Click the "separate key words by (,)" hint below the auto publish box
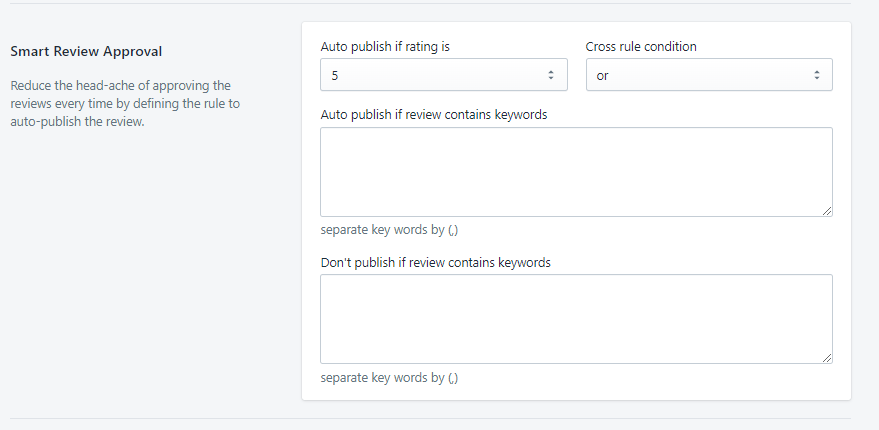 pyautogui.click(x=389, y=230)
